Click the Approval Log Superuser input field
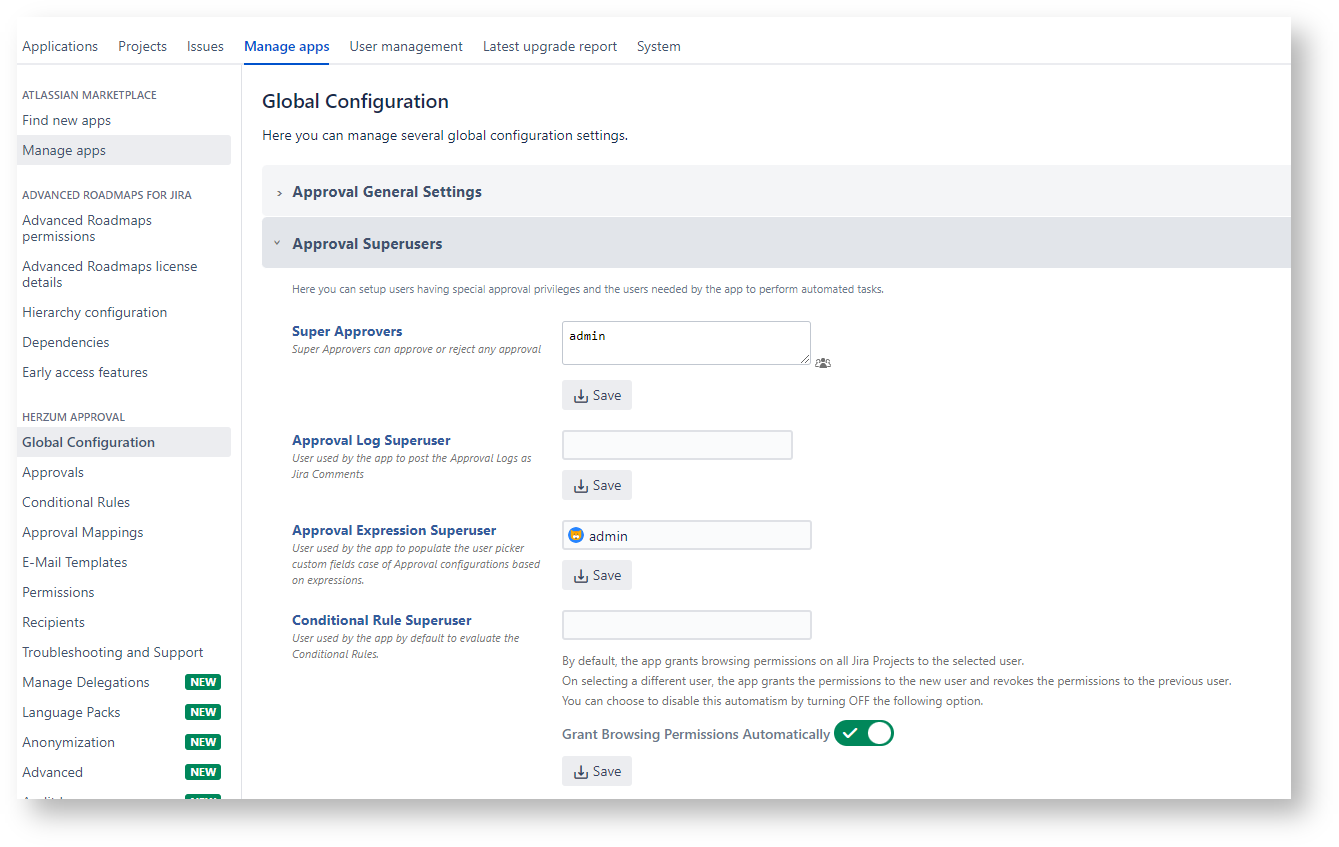 point(677,445)
